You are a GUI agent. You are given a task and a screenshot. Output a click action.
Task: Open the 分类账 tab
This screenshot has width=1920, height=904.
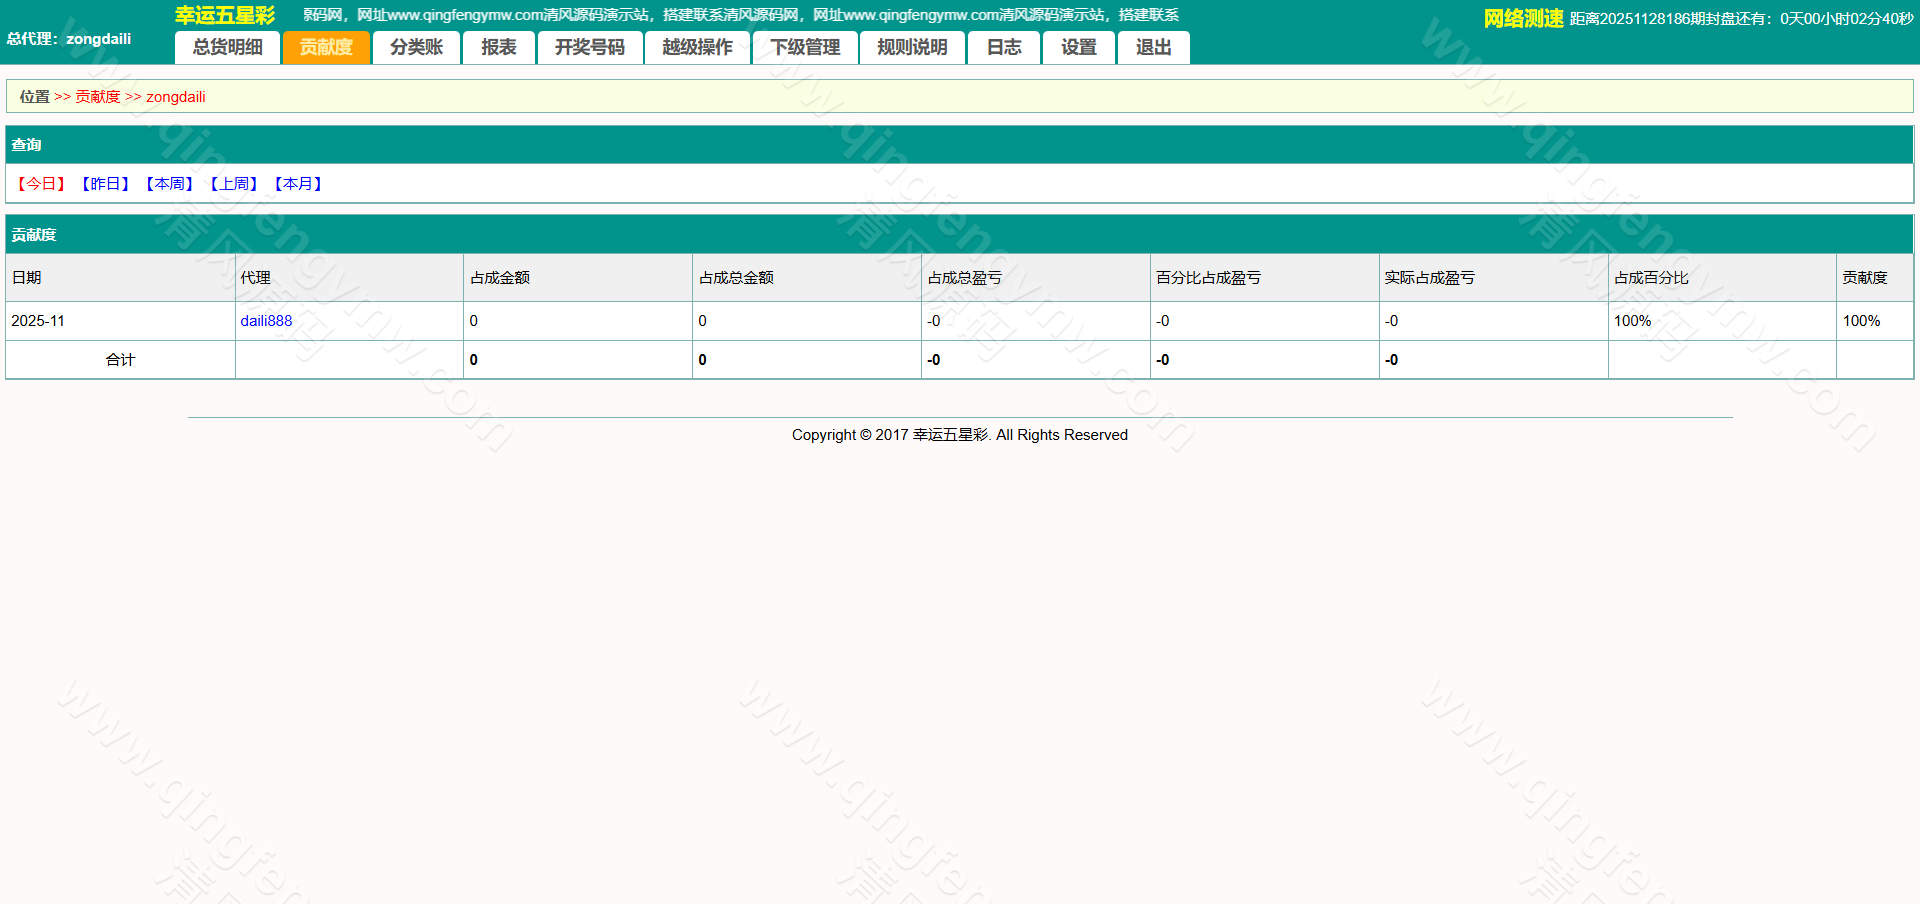click(415, 47)
